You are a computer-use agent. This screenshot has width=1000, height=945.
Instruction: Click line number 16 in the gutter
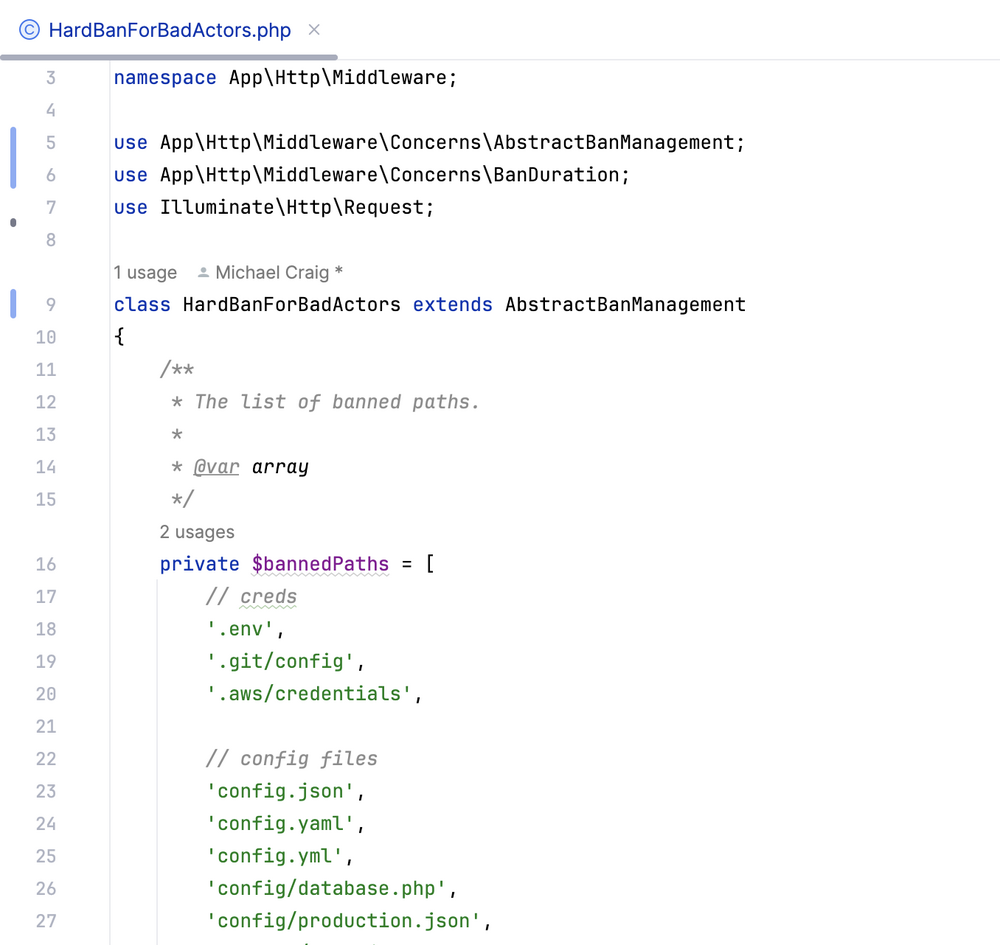(x=46, y=564)
